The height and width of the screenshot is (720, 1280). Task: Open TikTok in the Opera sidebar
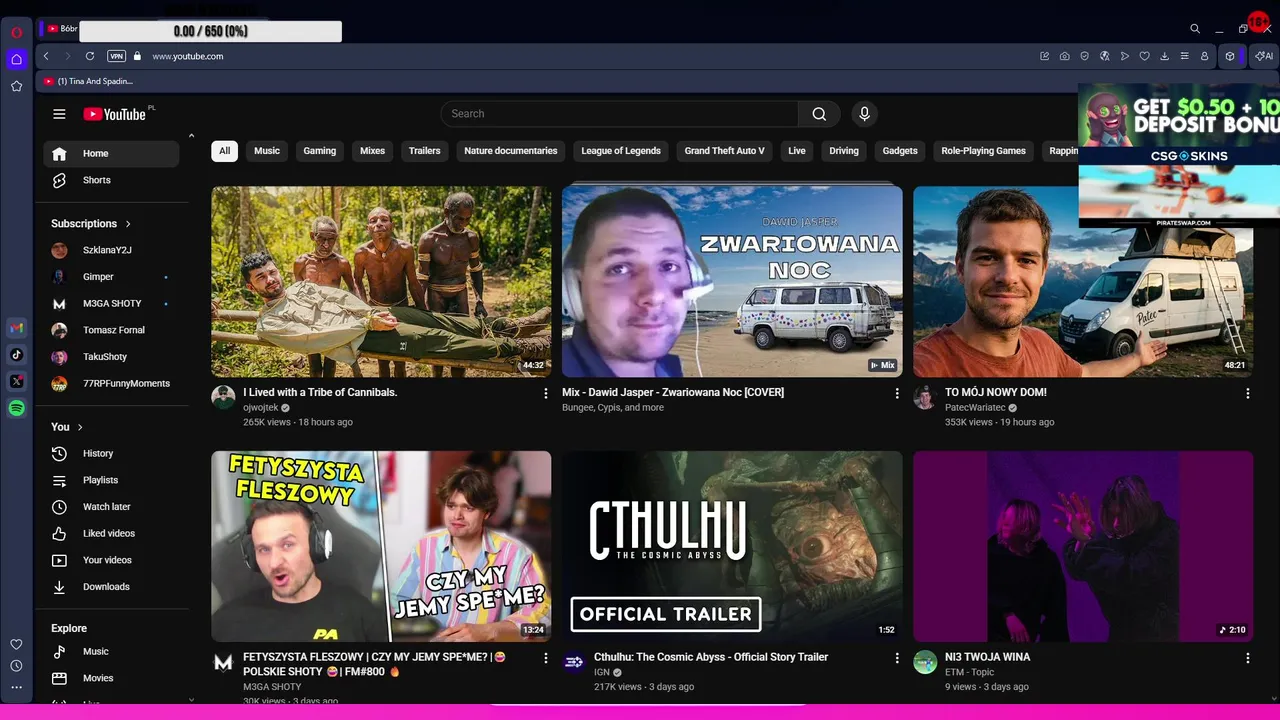(16, 354)
